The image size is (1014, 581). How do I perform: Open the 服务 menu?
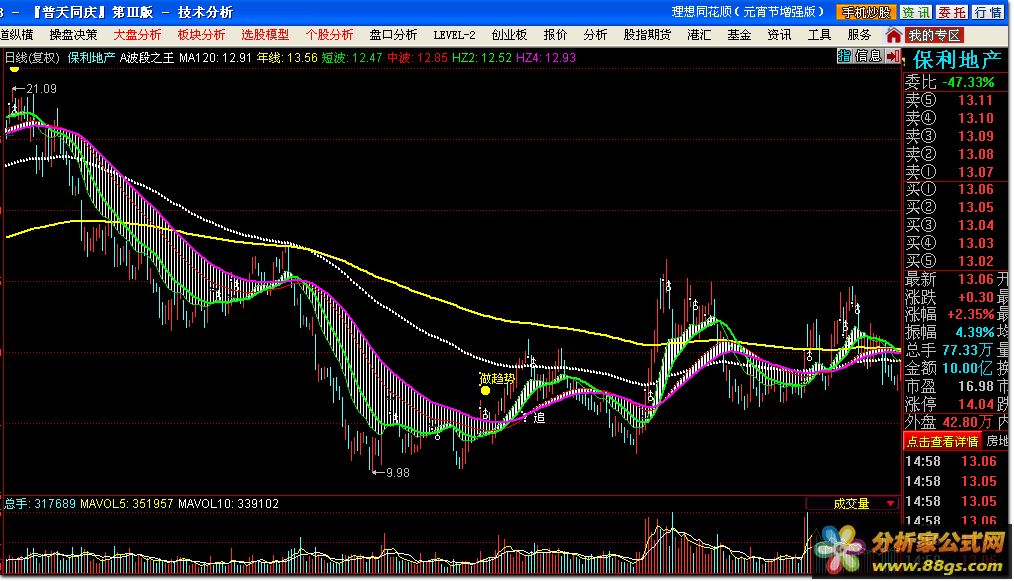pos(859,35)
